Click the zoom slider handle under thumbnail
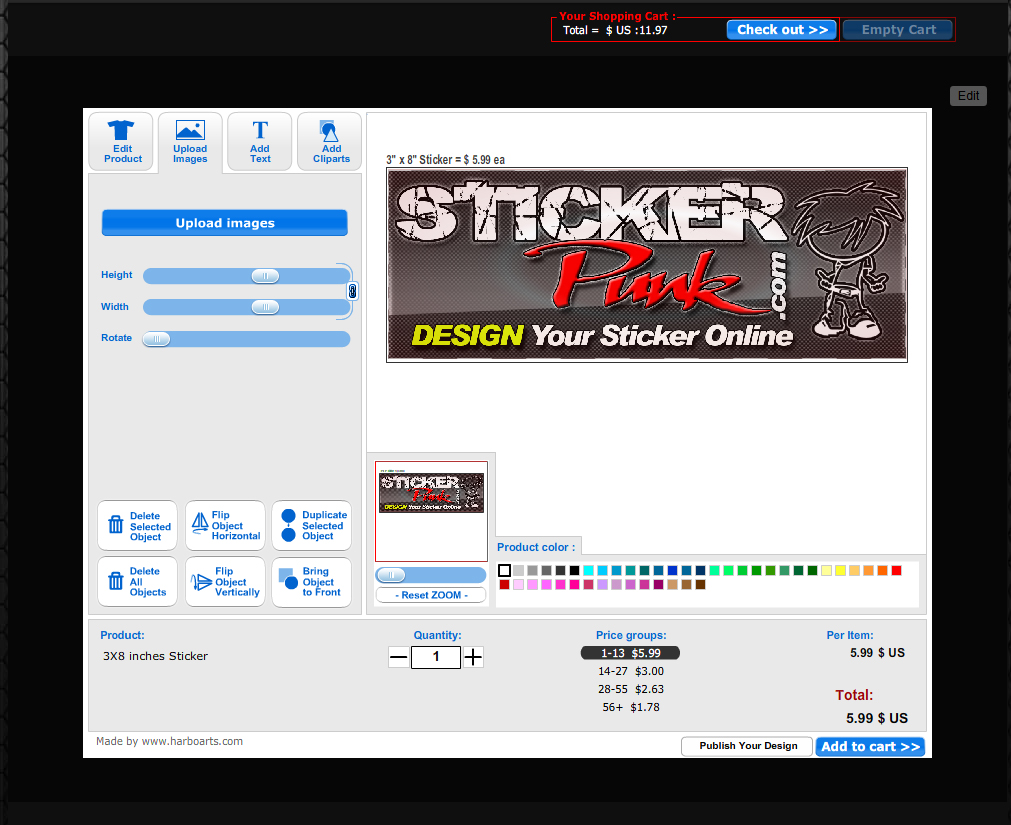Viewport: 1011px width, 825px height. (391, 575)
